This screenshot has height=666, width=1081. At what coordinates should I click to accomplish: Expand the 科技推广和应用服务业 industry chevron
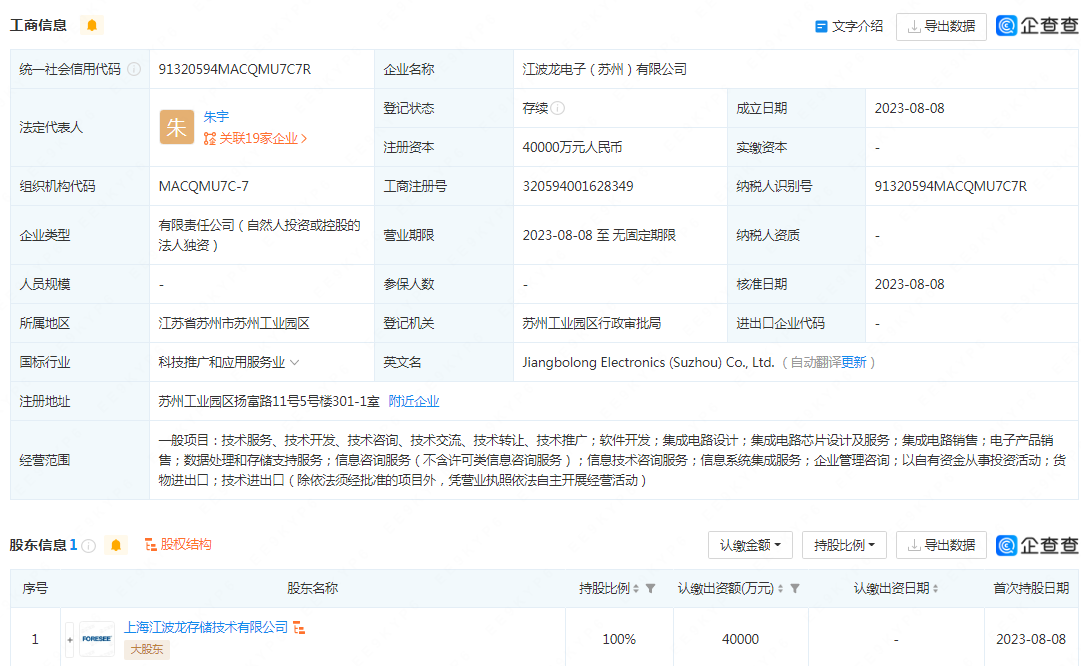[294, 363]
